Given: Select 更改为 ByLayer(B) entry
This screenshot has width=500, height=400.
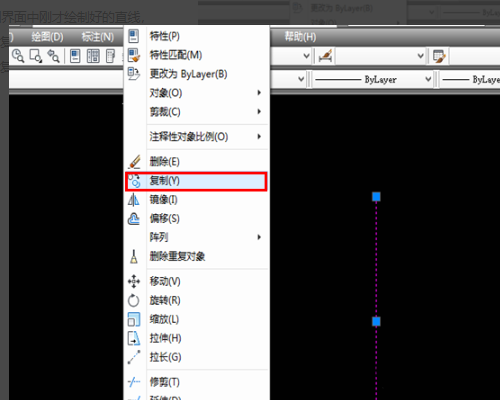Looking at the screenshot, I should pyautogui.click(x=197, y=74).
